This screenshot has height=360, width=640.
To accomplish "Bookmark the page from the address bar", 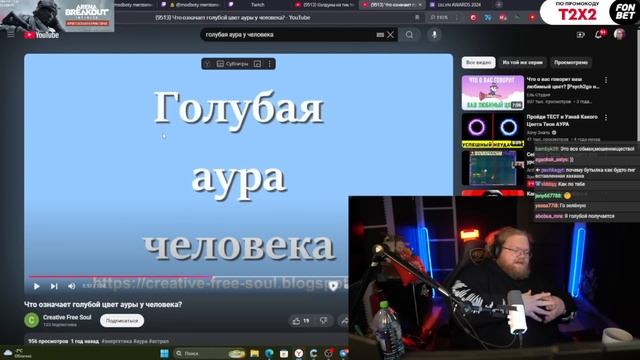I will click(x=417, y=18).
